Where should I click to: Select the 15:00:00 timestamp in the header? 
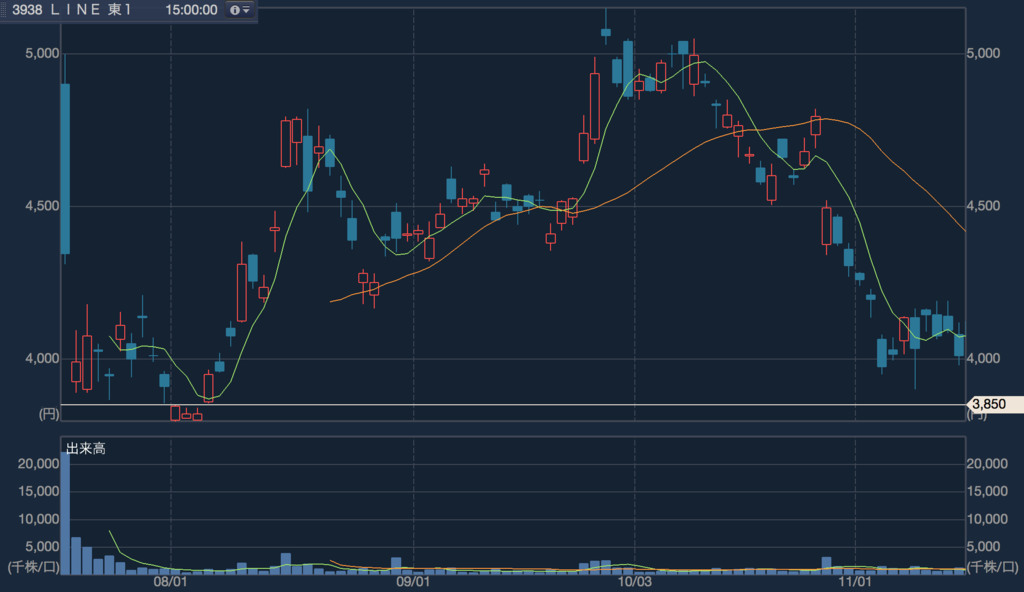coord(191,10)
